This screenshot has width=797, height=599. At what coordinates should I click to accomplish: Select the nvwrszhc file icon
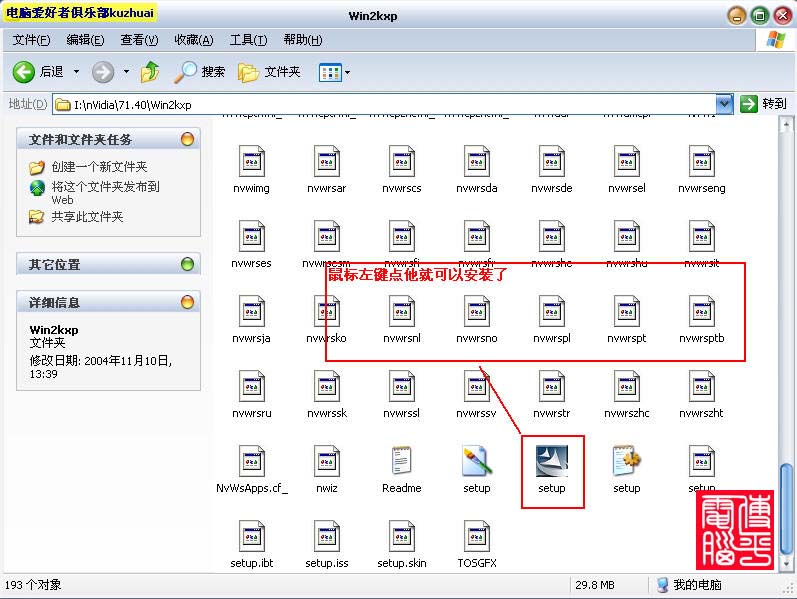point(627,386)
